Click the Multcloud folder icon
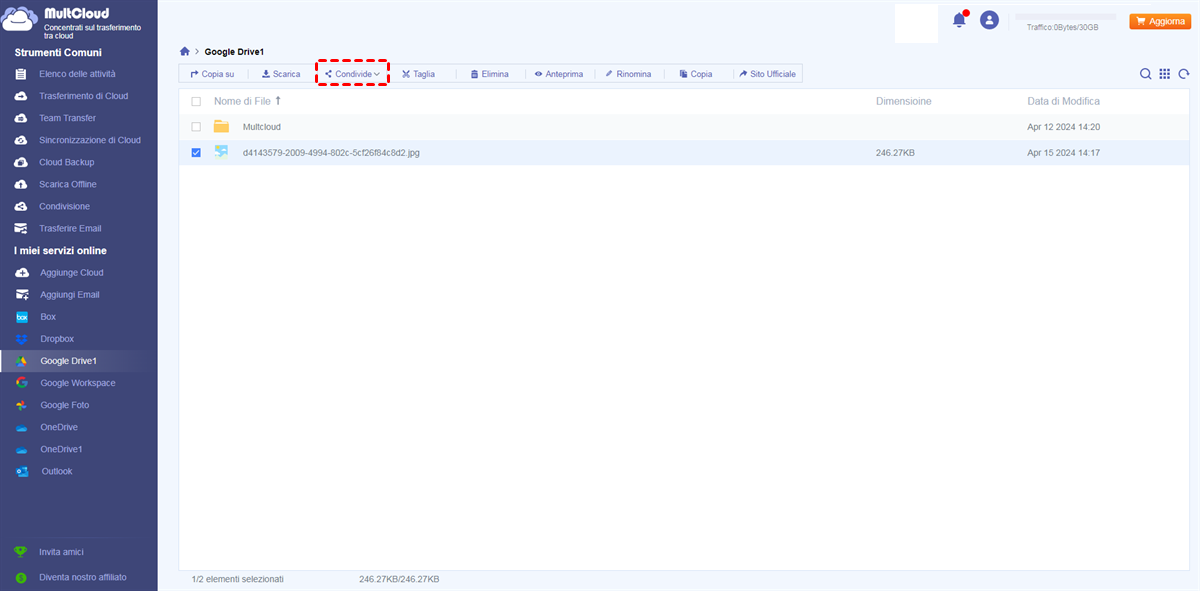Viewport: 1200px width, 591px height. (221, 127)
